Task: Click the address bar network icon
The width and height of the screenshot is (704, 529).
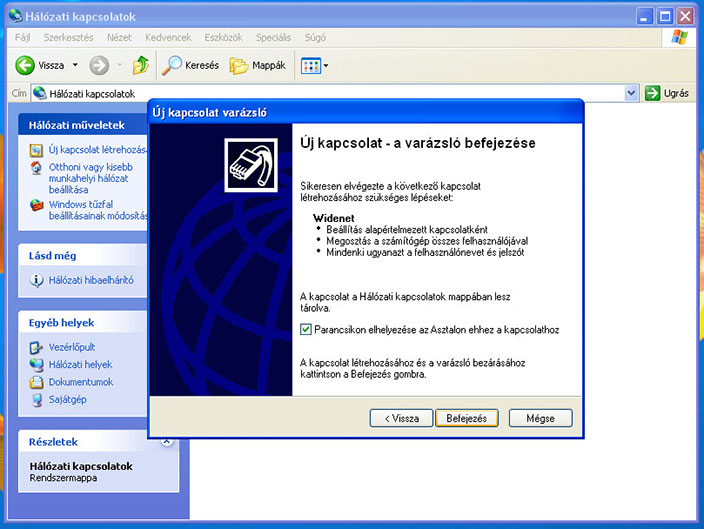Action: point(40,93)
